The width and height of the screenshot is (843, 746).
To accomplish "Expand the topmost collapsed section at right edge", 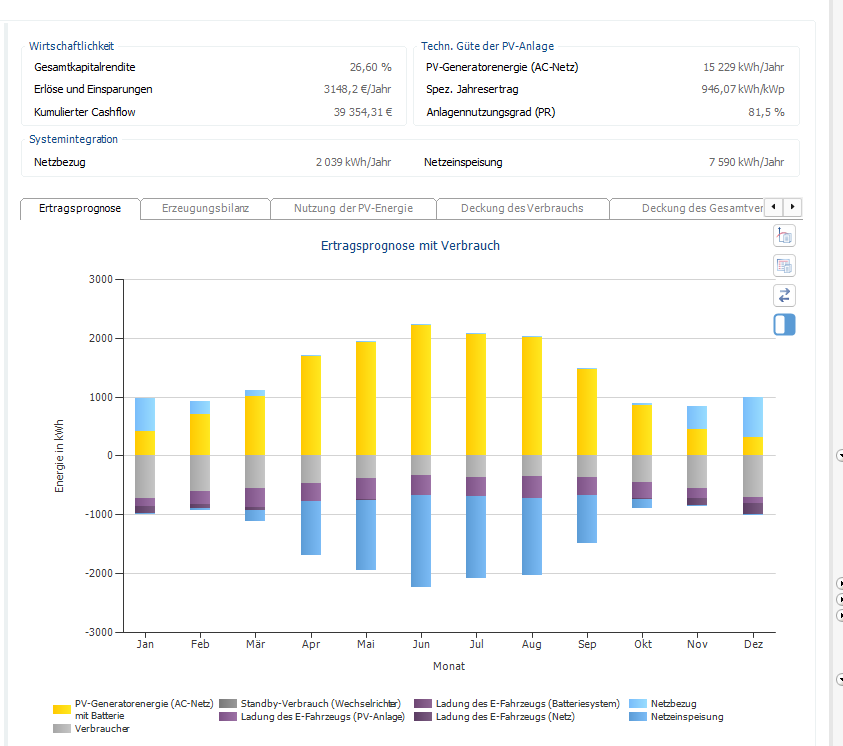I will pyautogui.click(x=839, y=583).
